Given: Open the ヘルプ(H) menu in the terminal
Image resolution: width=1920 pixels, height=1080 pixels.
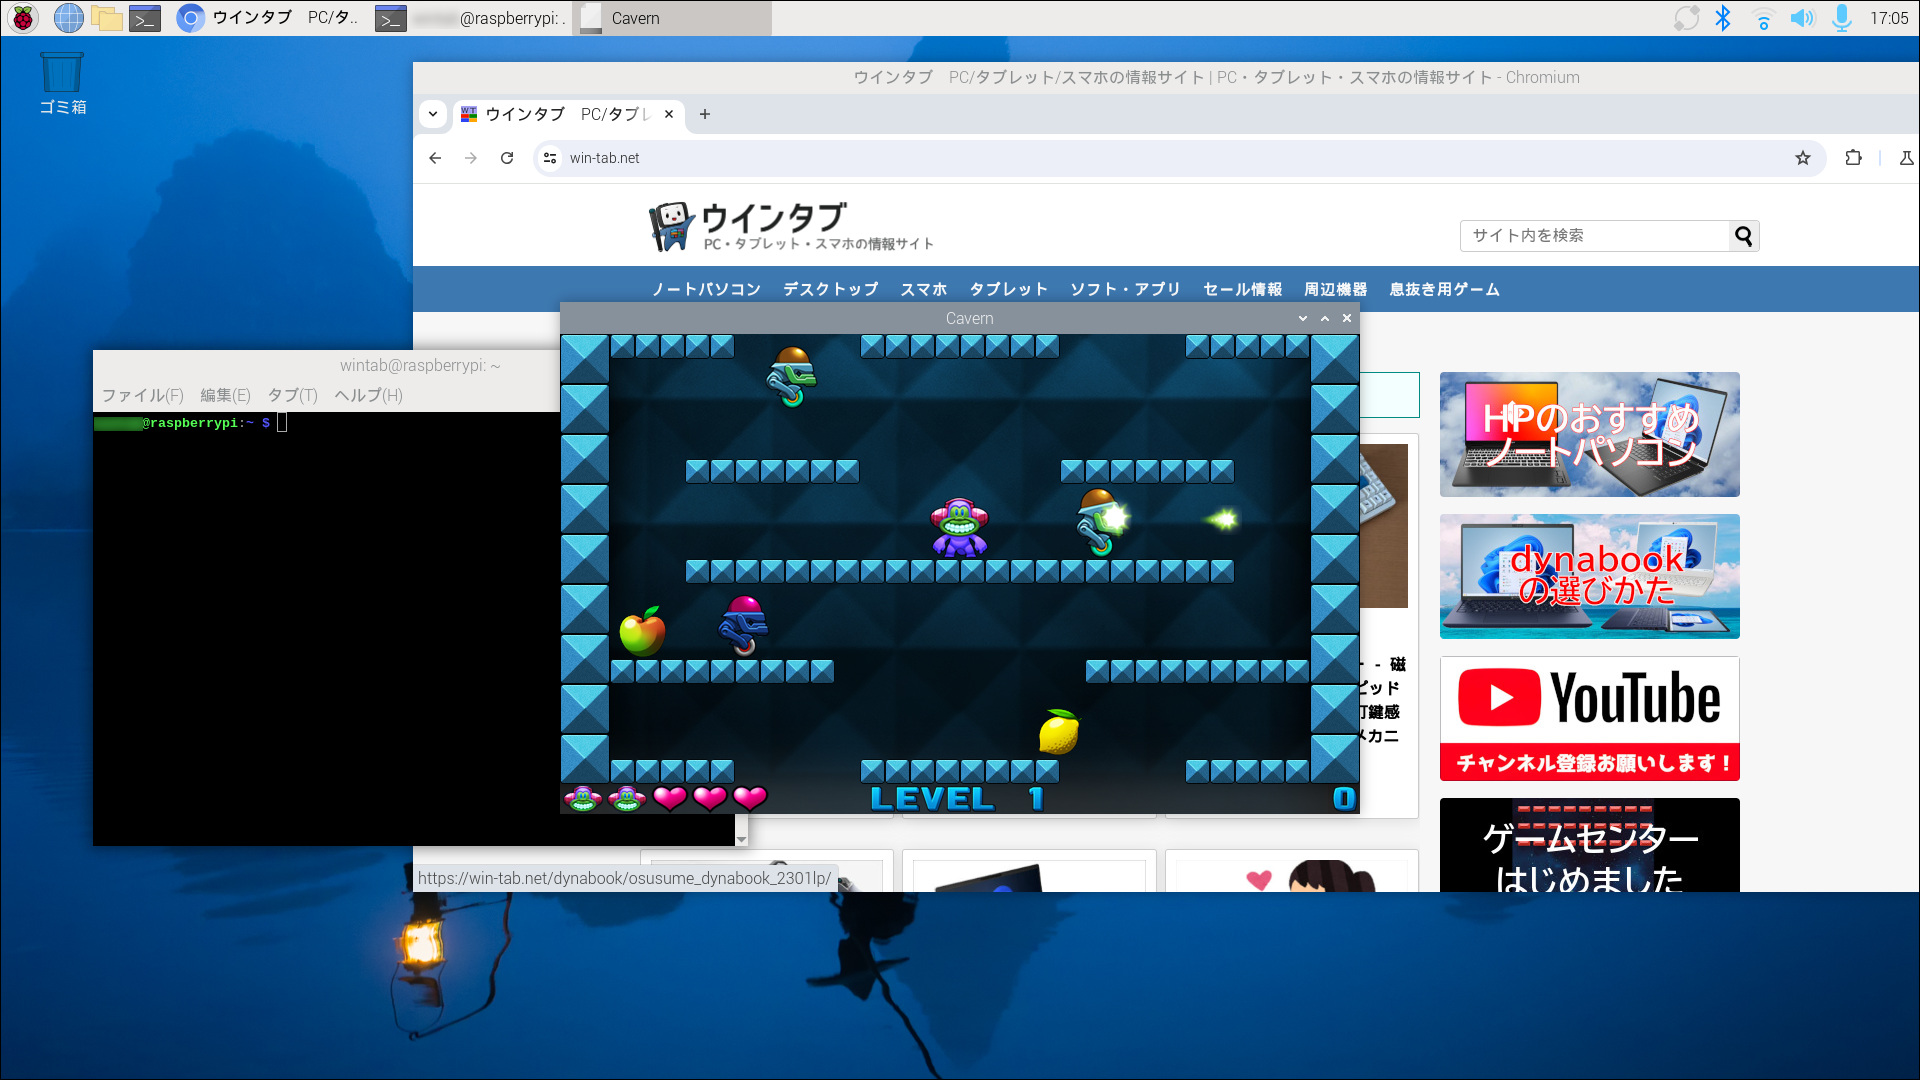Looking at the screenshot, I should (368, 395).
